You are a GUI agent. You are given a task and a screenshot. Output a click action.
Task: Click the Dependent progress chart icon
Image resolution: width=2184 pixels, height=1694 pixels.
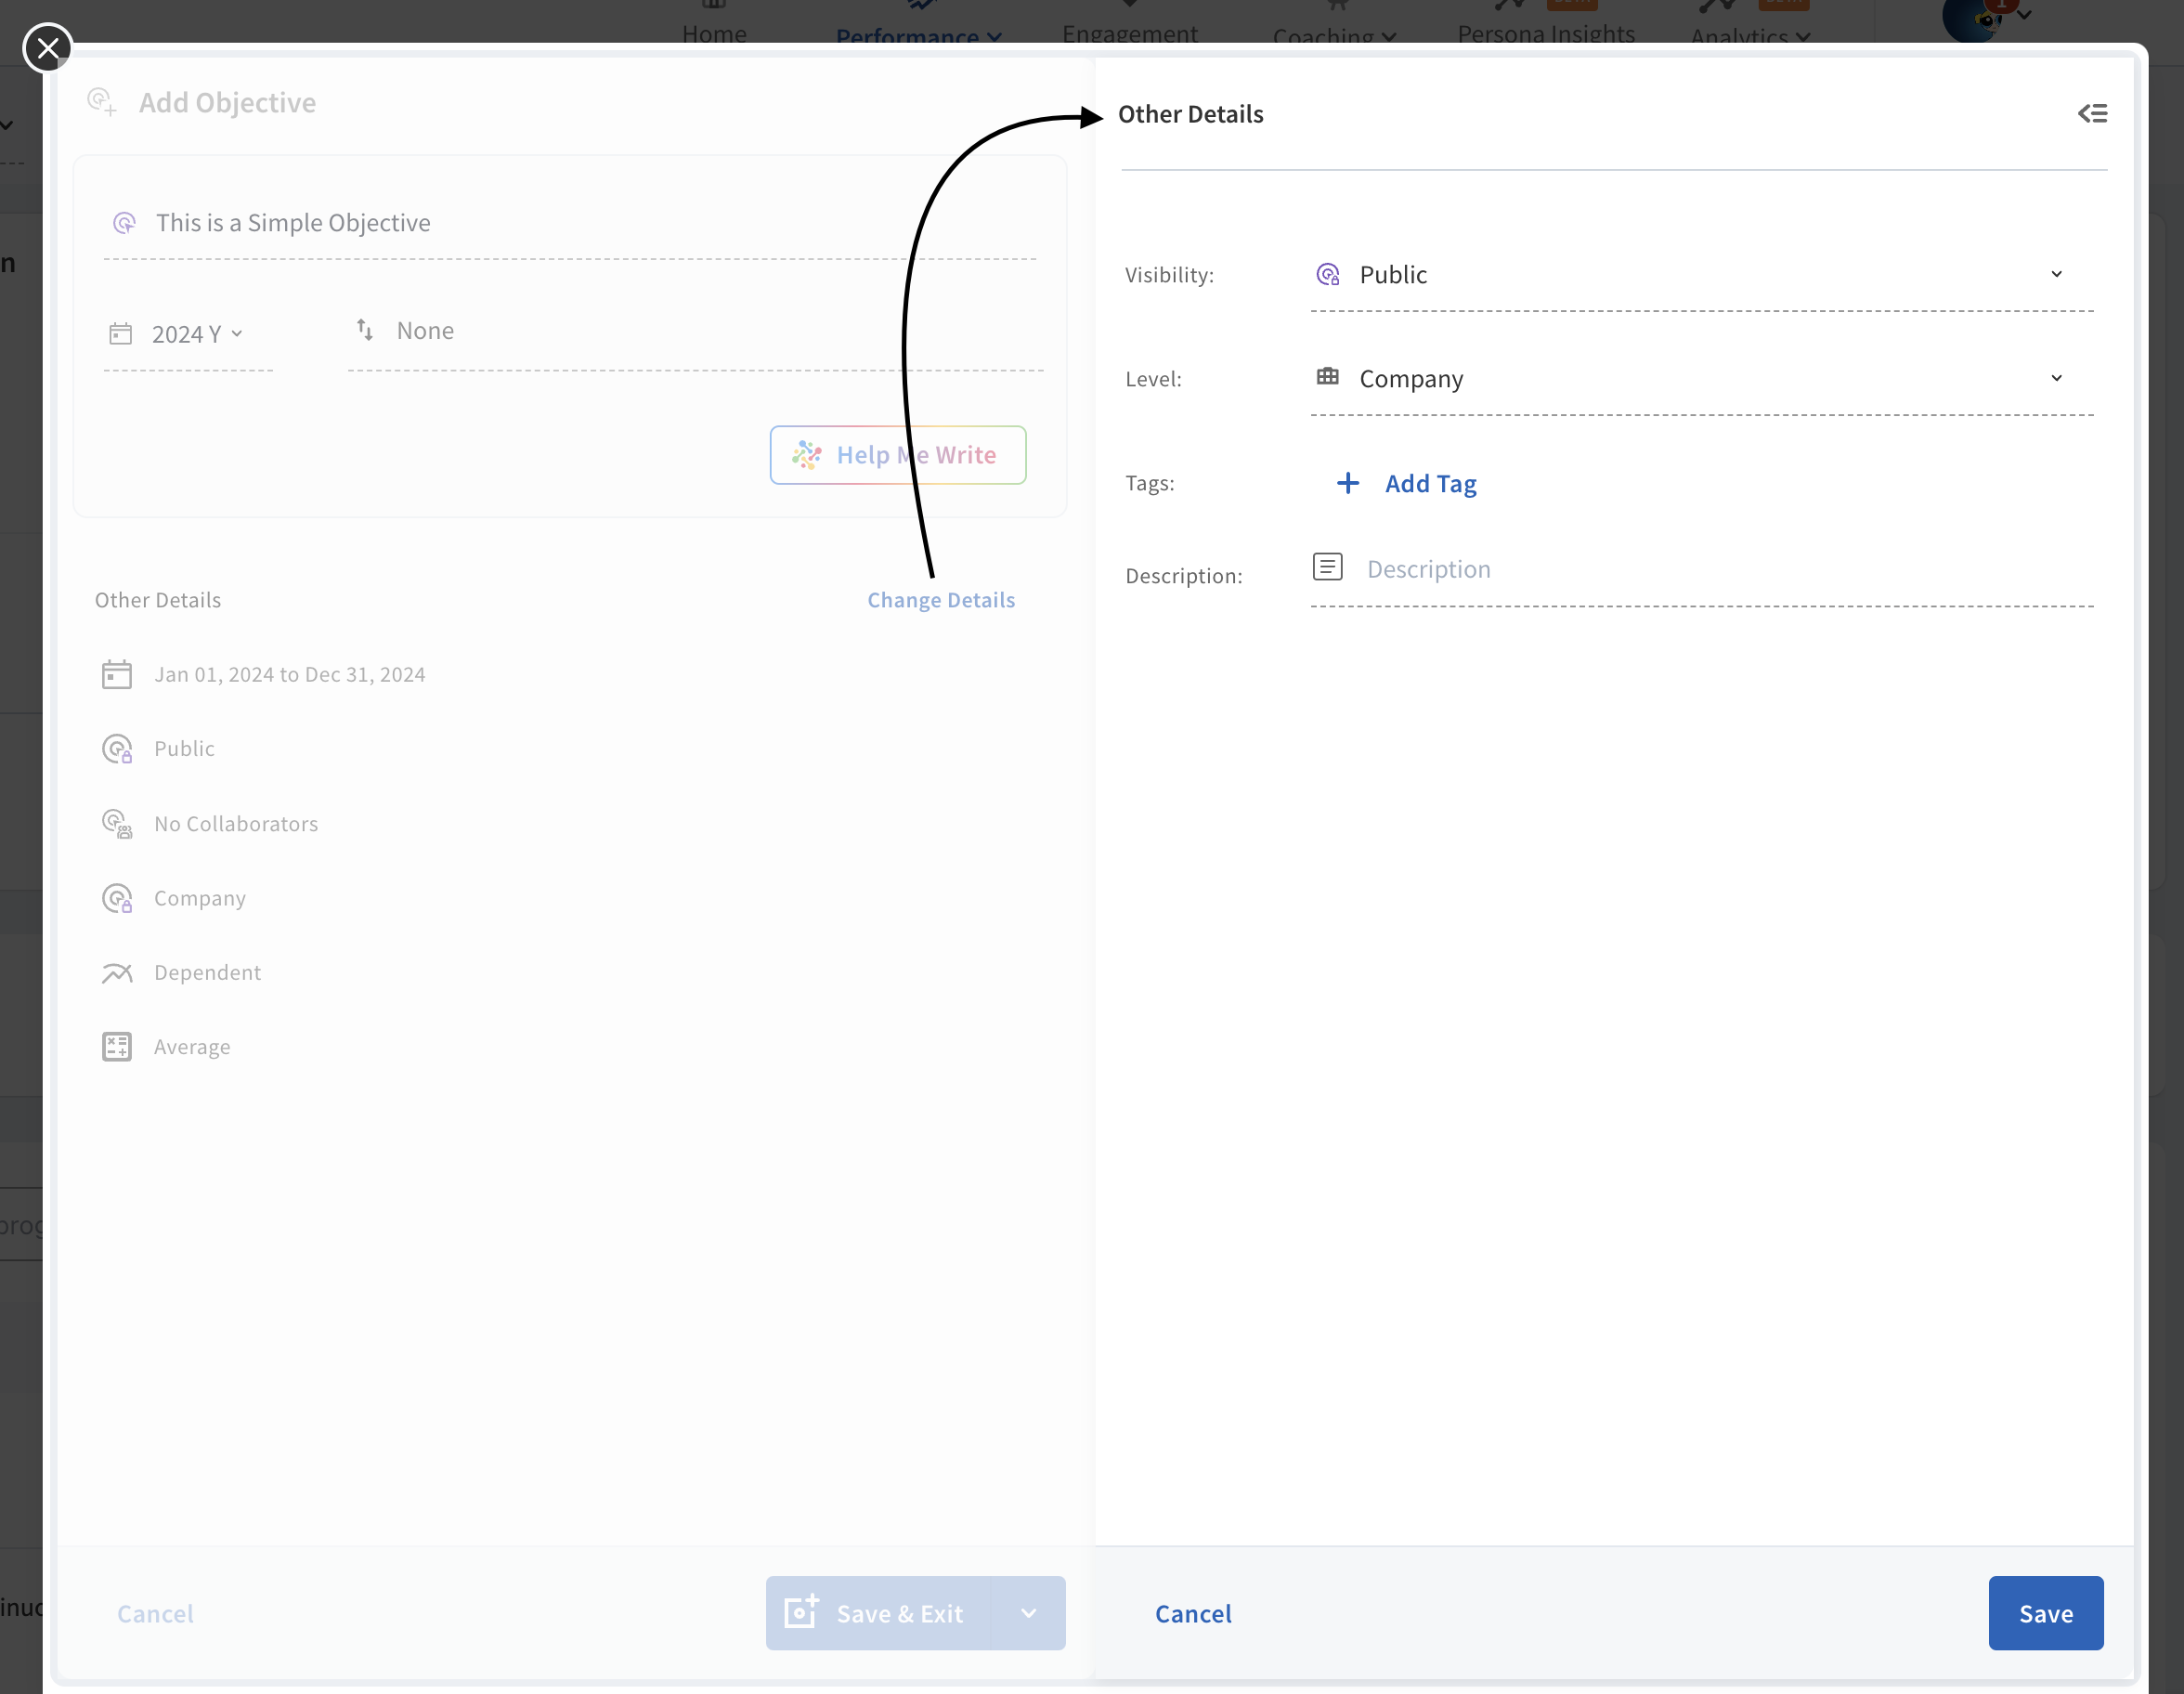[x=117, y=973]
